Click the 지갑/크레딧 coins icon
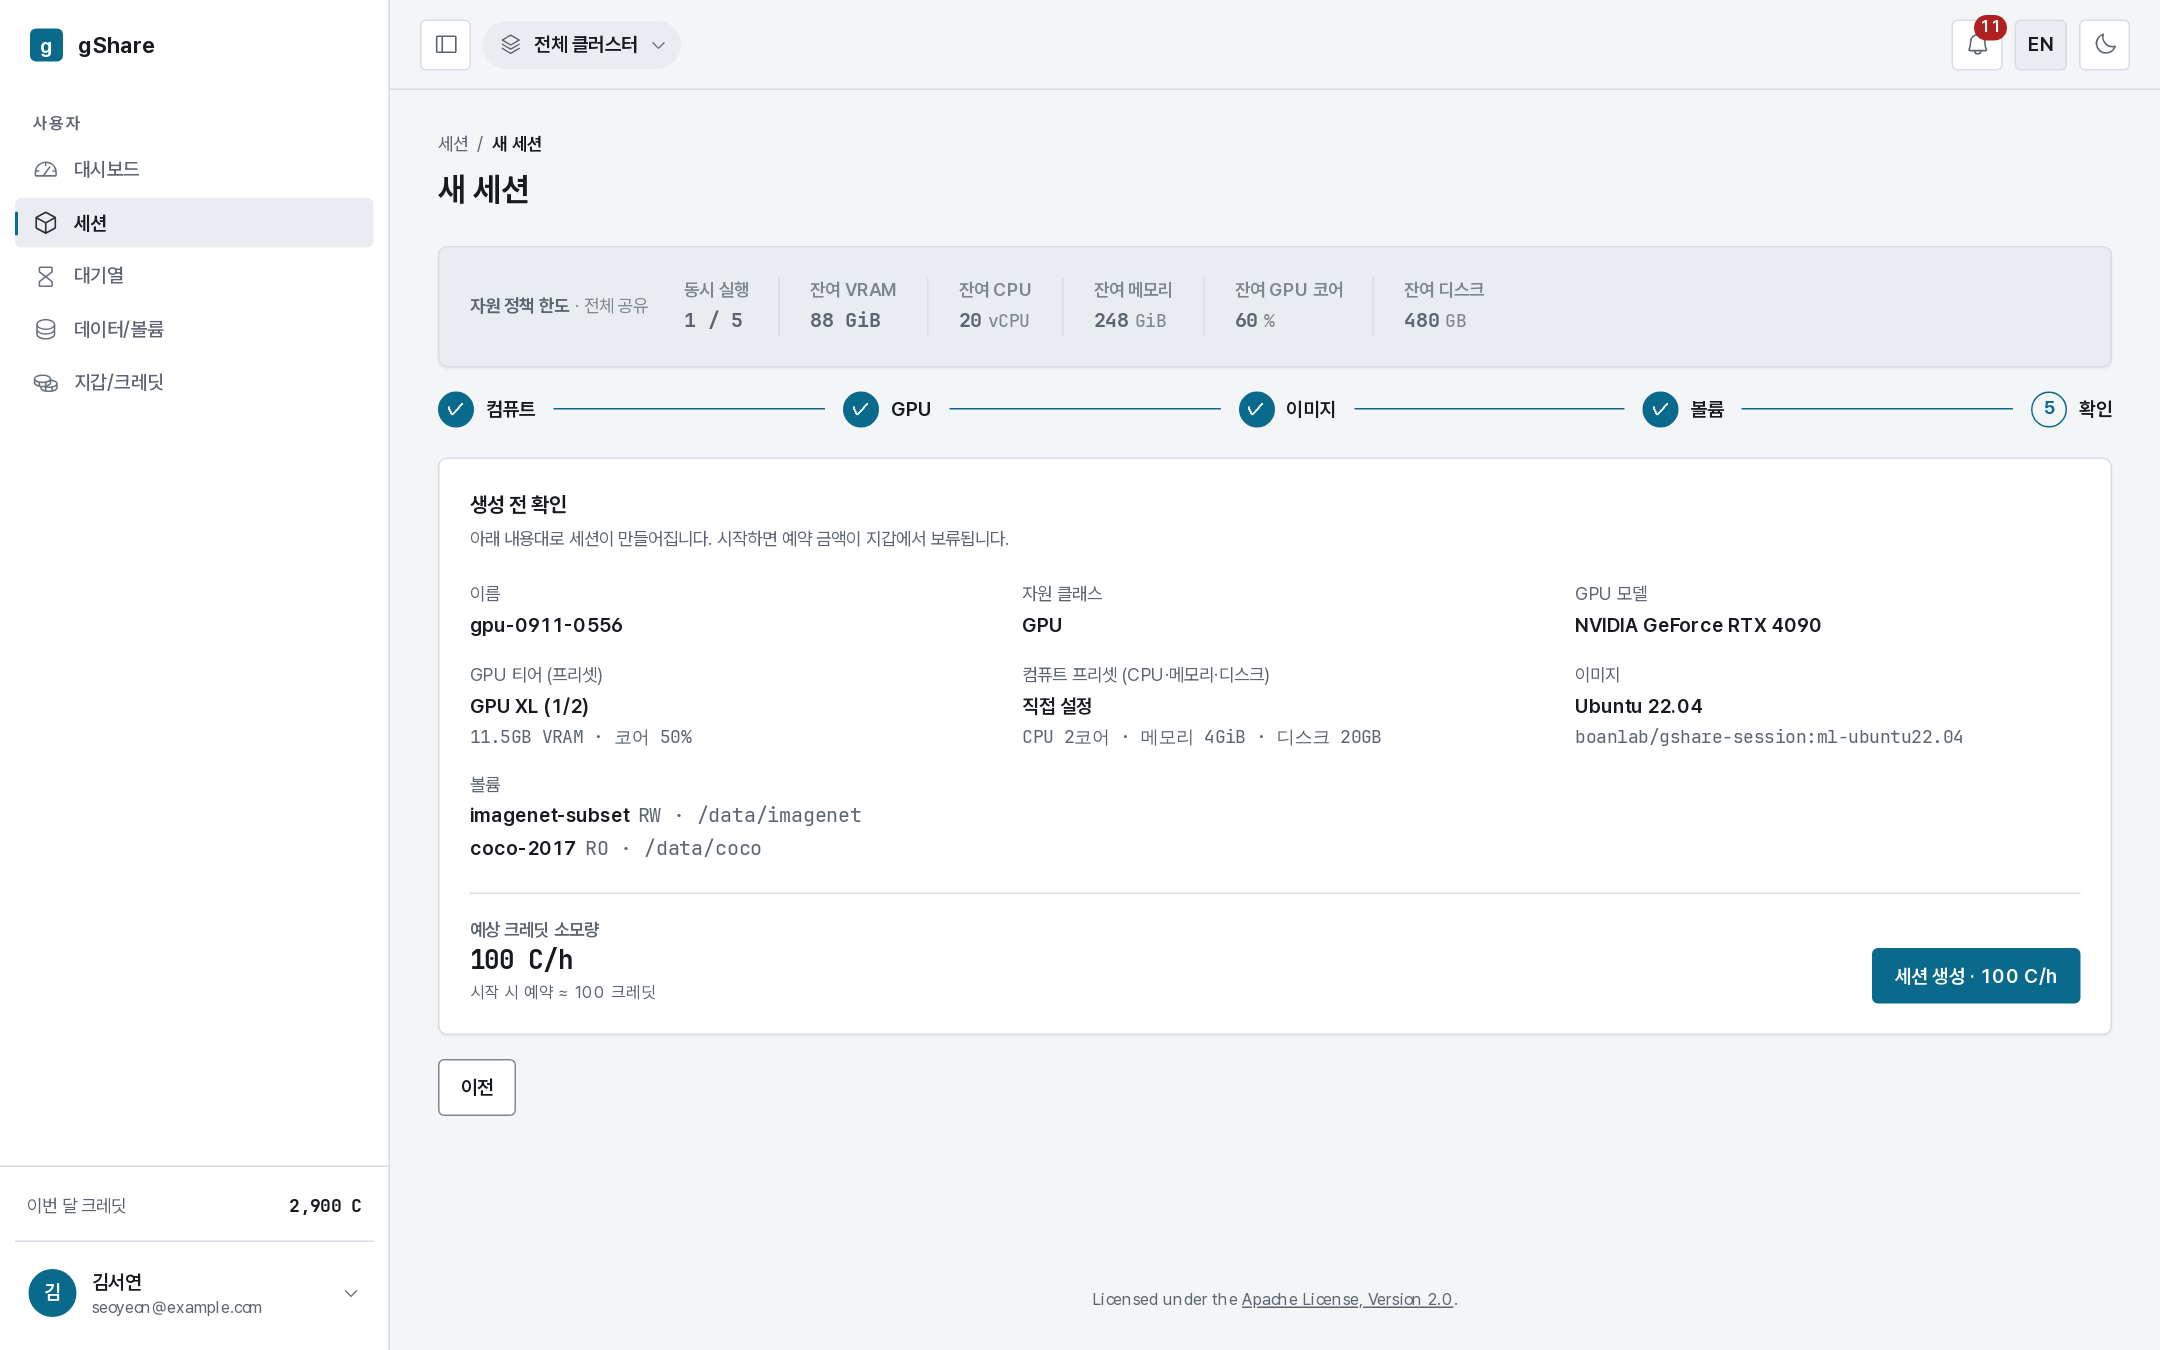Screen dimensions: 2160x1350 tap(46, 382)
